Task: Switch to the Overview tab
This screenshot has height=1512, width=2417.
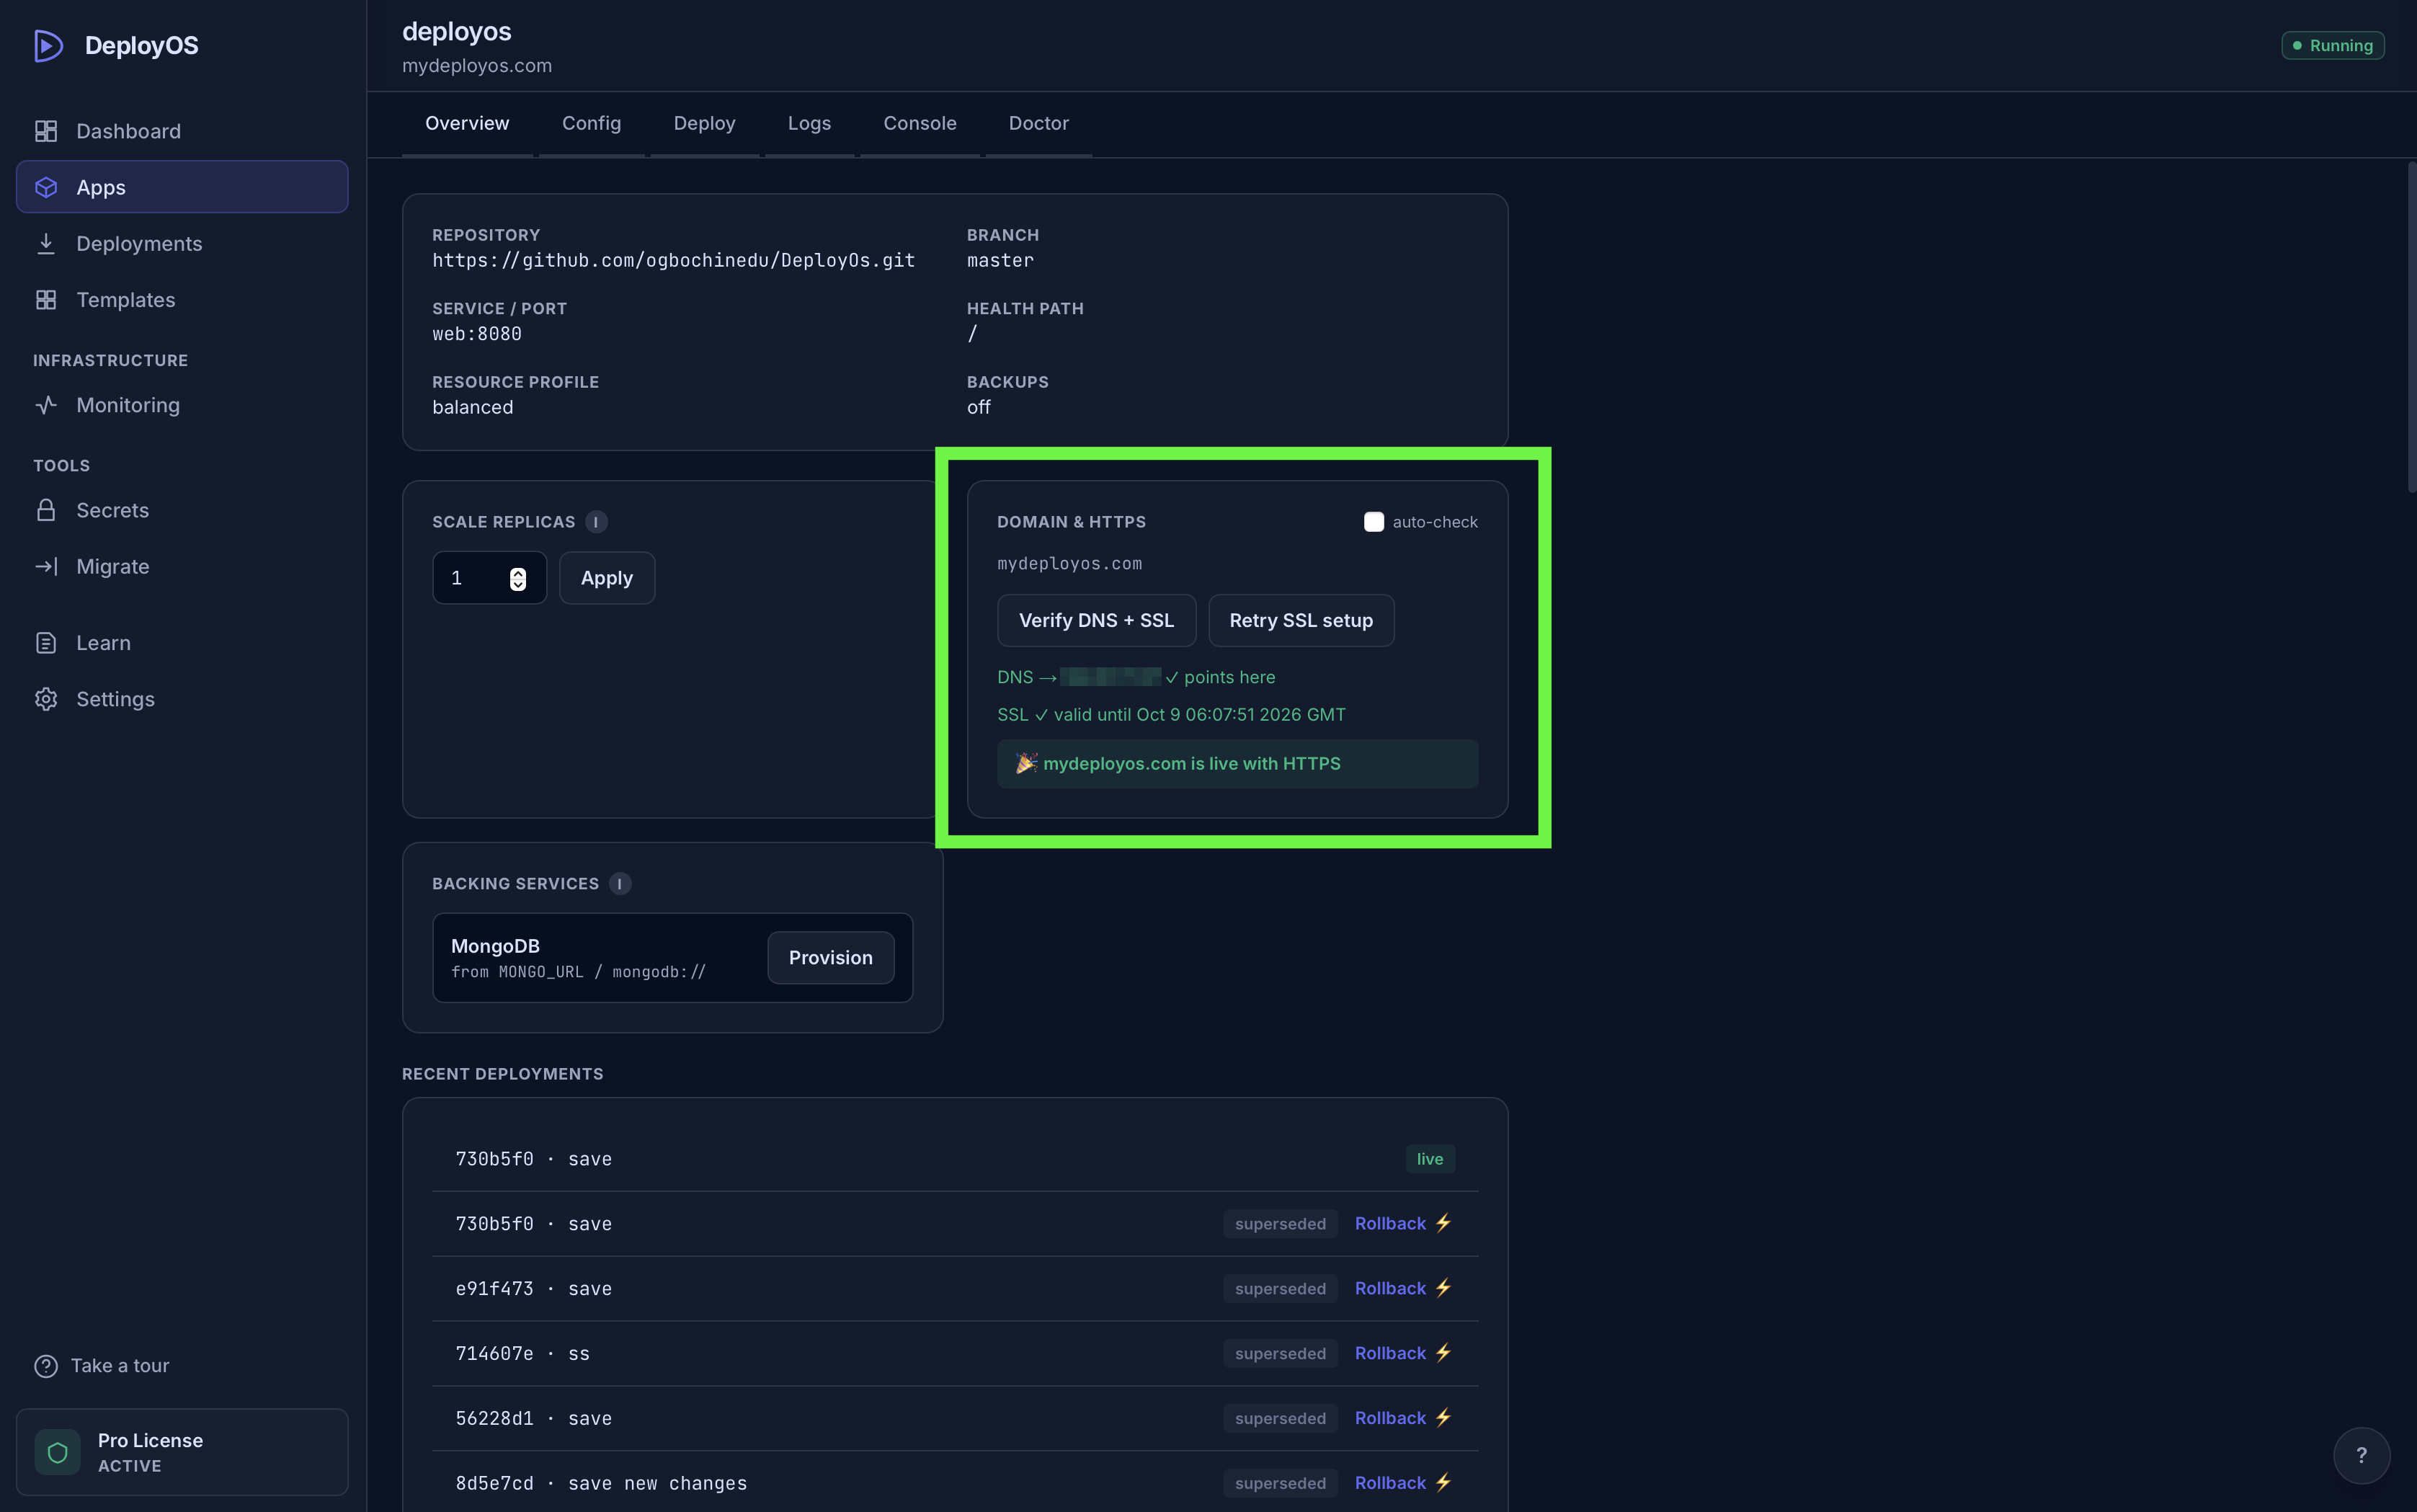Action: click(467, 123)
